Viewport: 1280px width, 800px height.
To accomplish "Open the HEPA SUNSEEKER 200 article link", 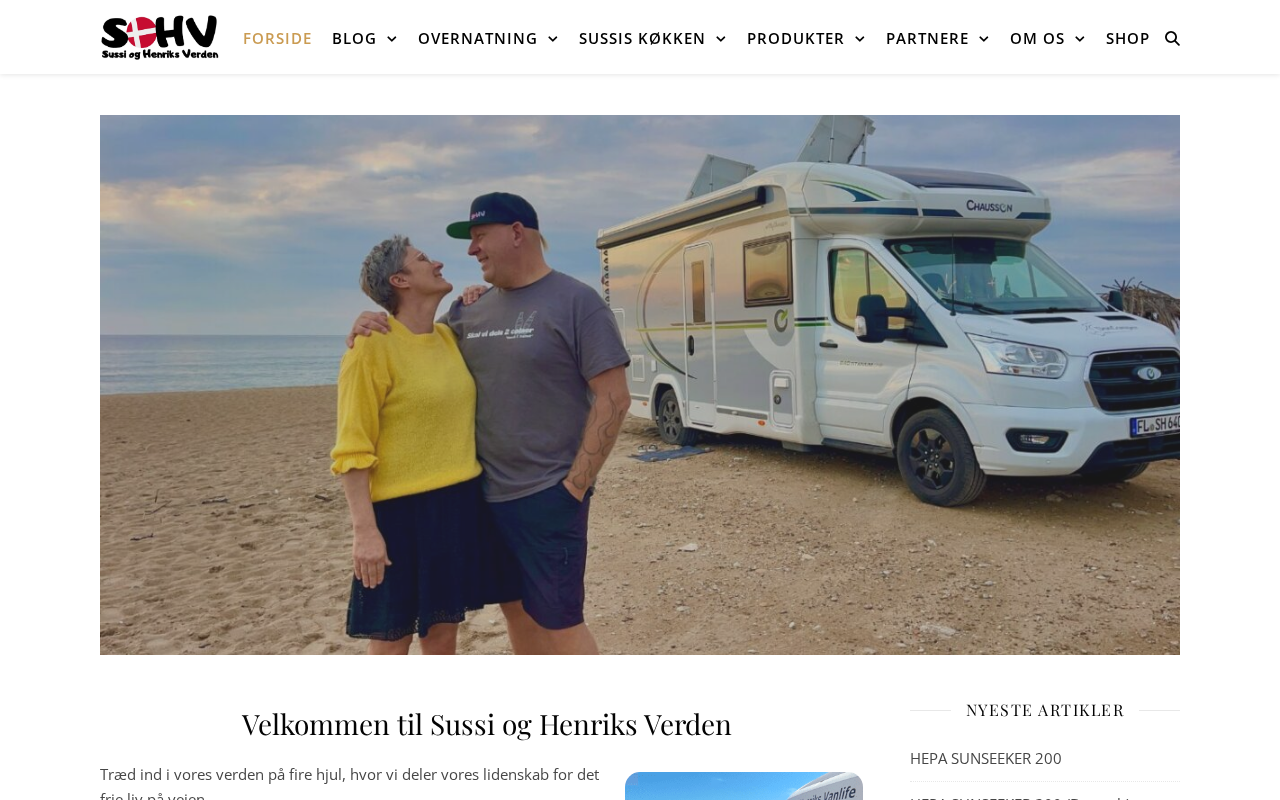I will tap(986, 758).
